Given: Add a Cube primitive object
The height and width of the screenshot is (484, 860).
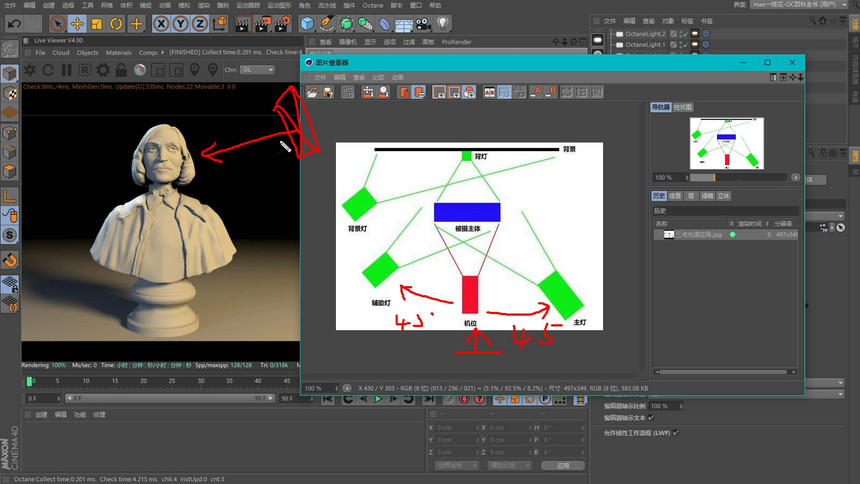Looking at the screenshot, I should 307,23.
